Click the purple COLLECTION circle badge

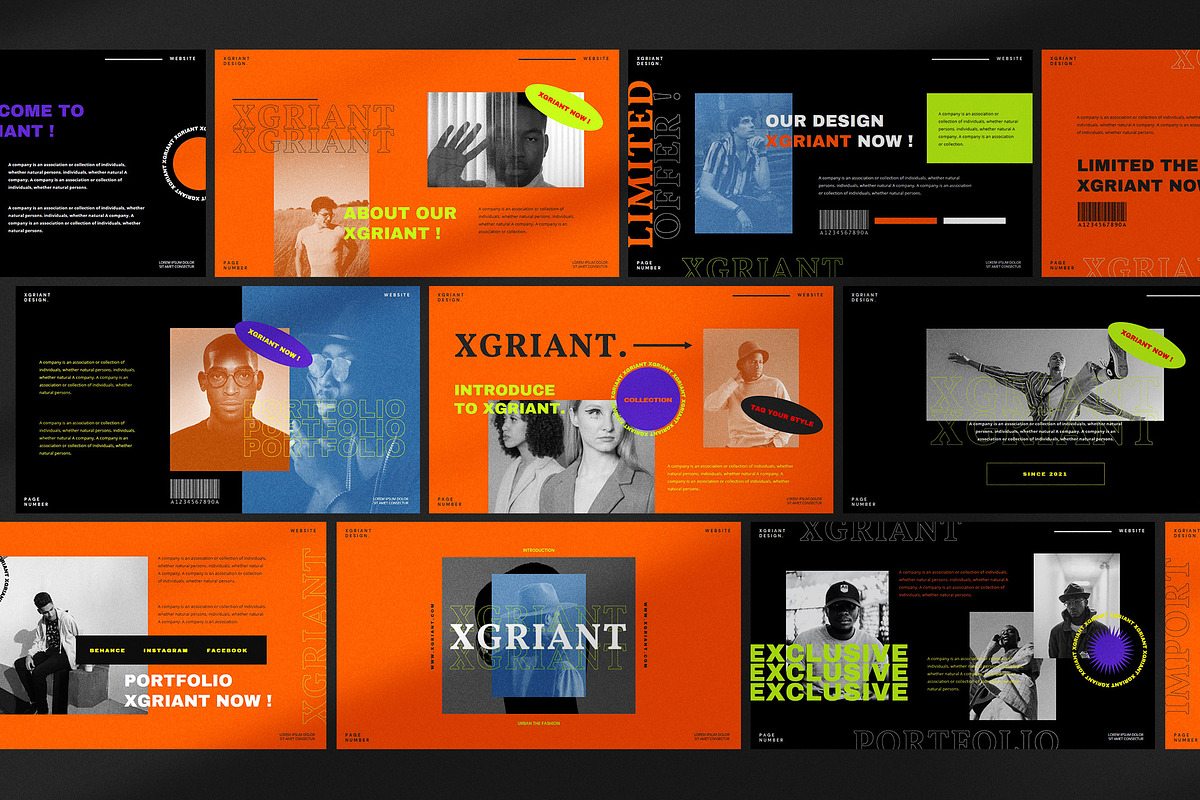647,399
